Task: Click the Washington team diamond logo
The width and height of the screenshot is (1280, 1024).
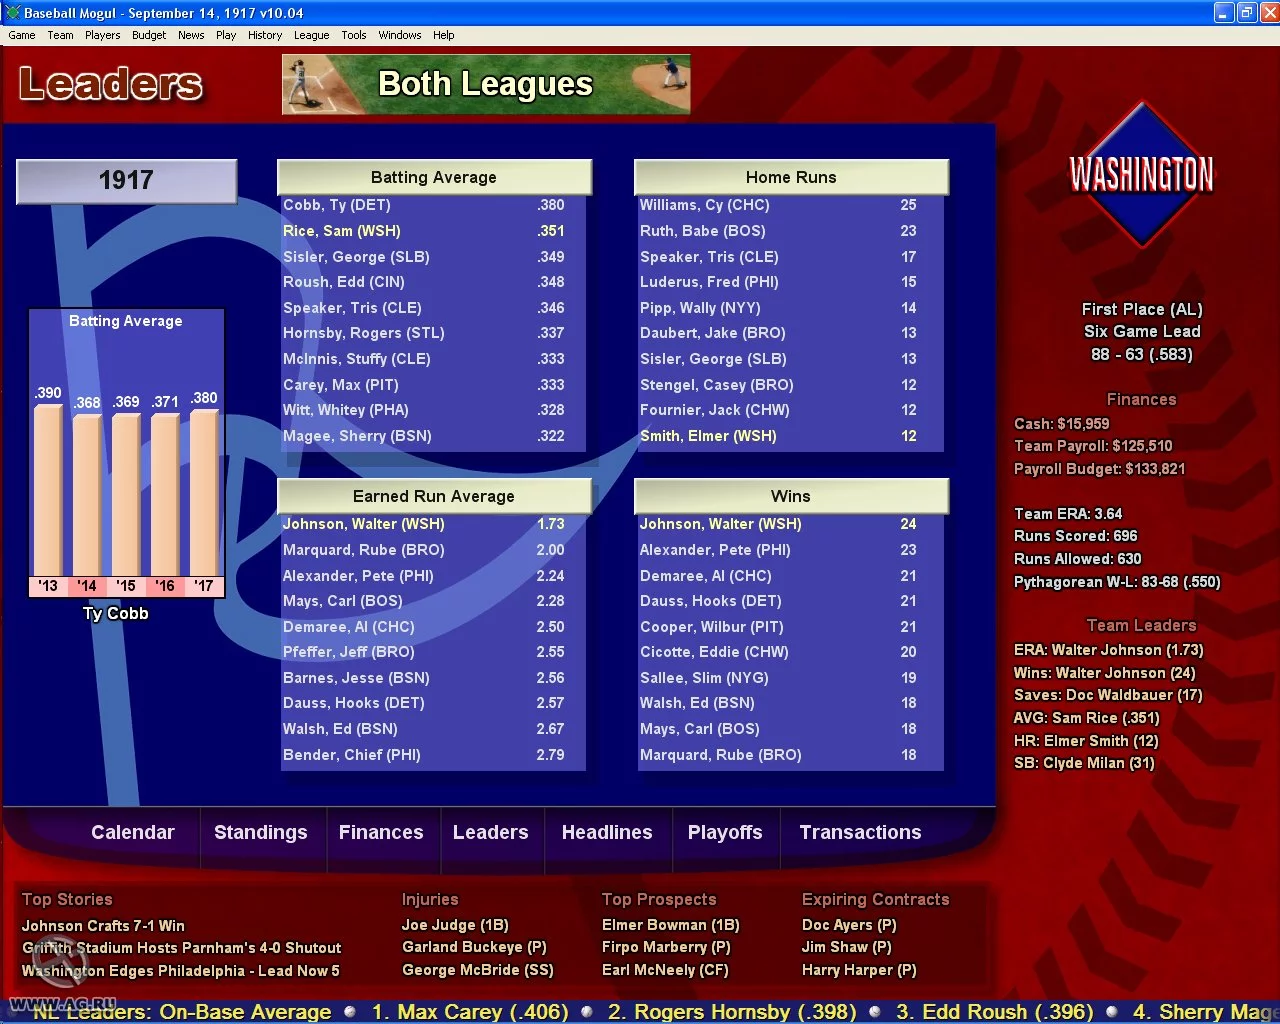Action: [x=1142, y=174]
